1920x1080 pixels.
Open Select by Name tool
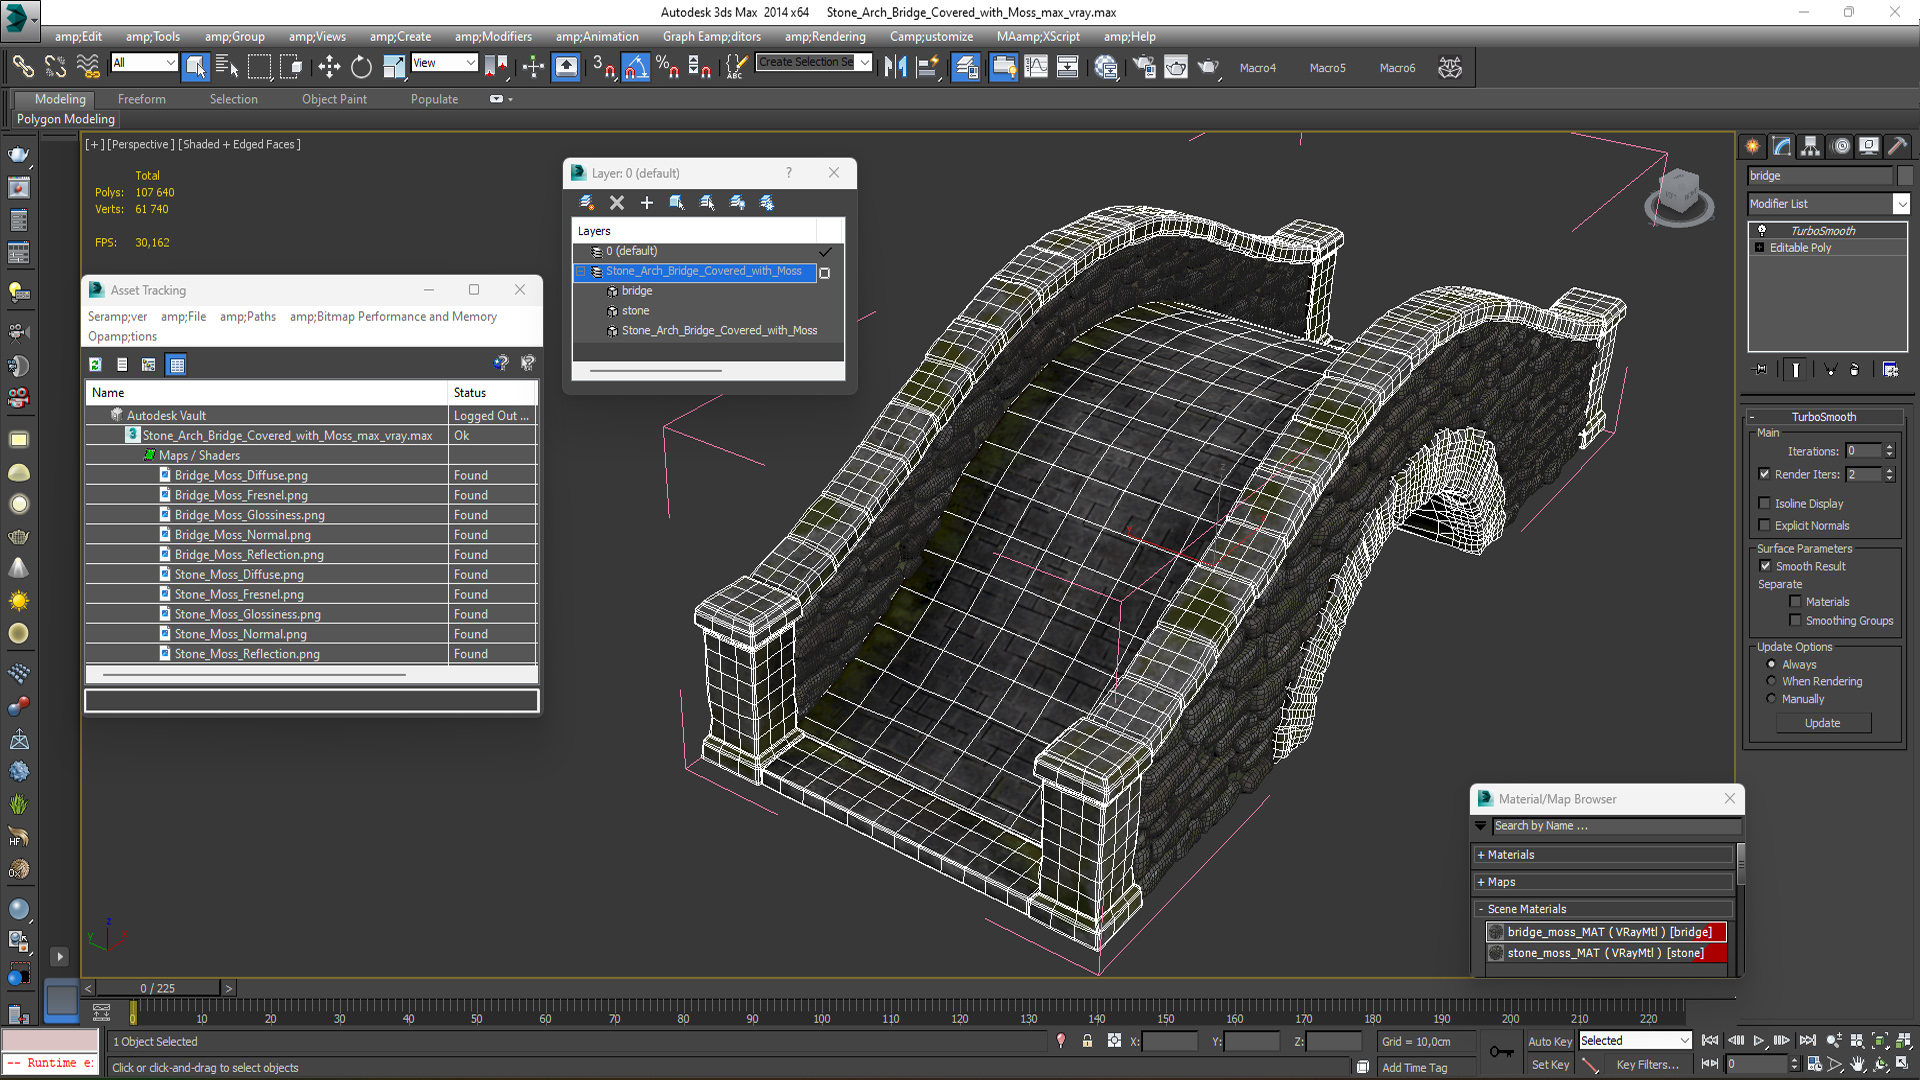coord(227,67)
